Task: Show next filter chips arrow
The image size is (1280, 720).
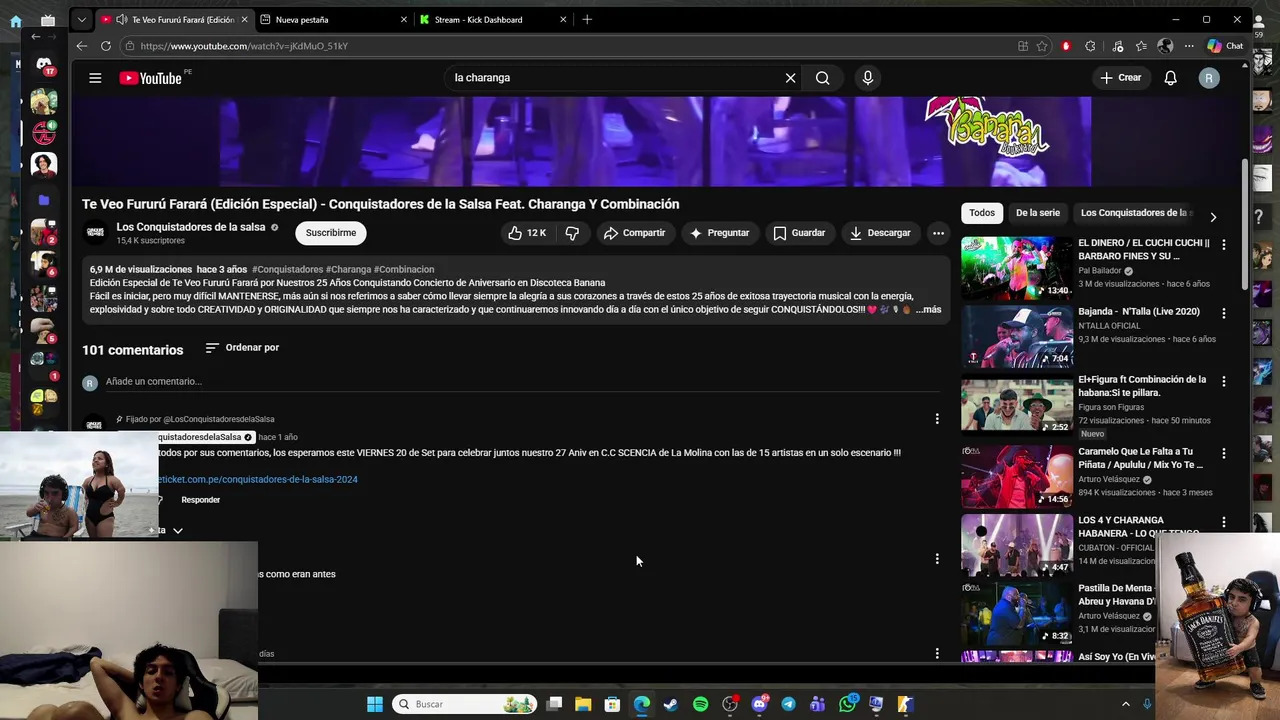Action: (x=1213, y=217)
